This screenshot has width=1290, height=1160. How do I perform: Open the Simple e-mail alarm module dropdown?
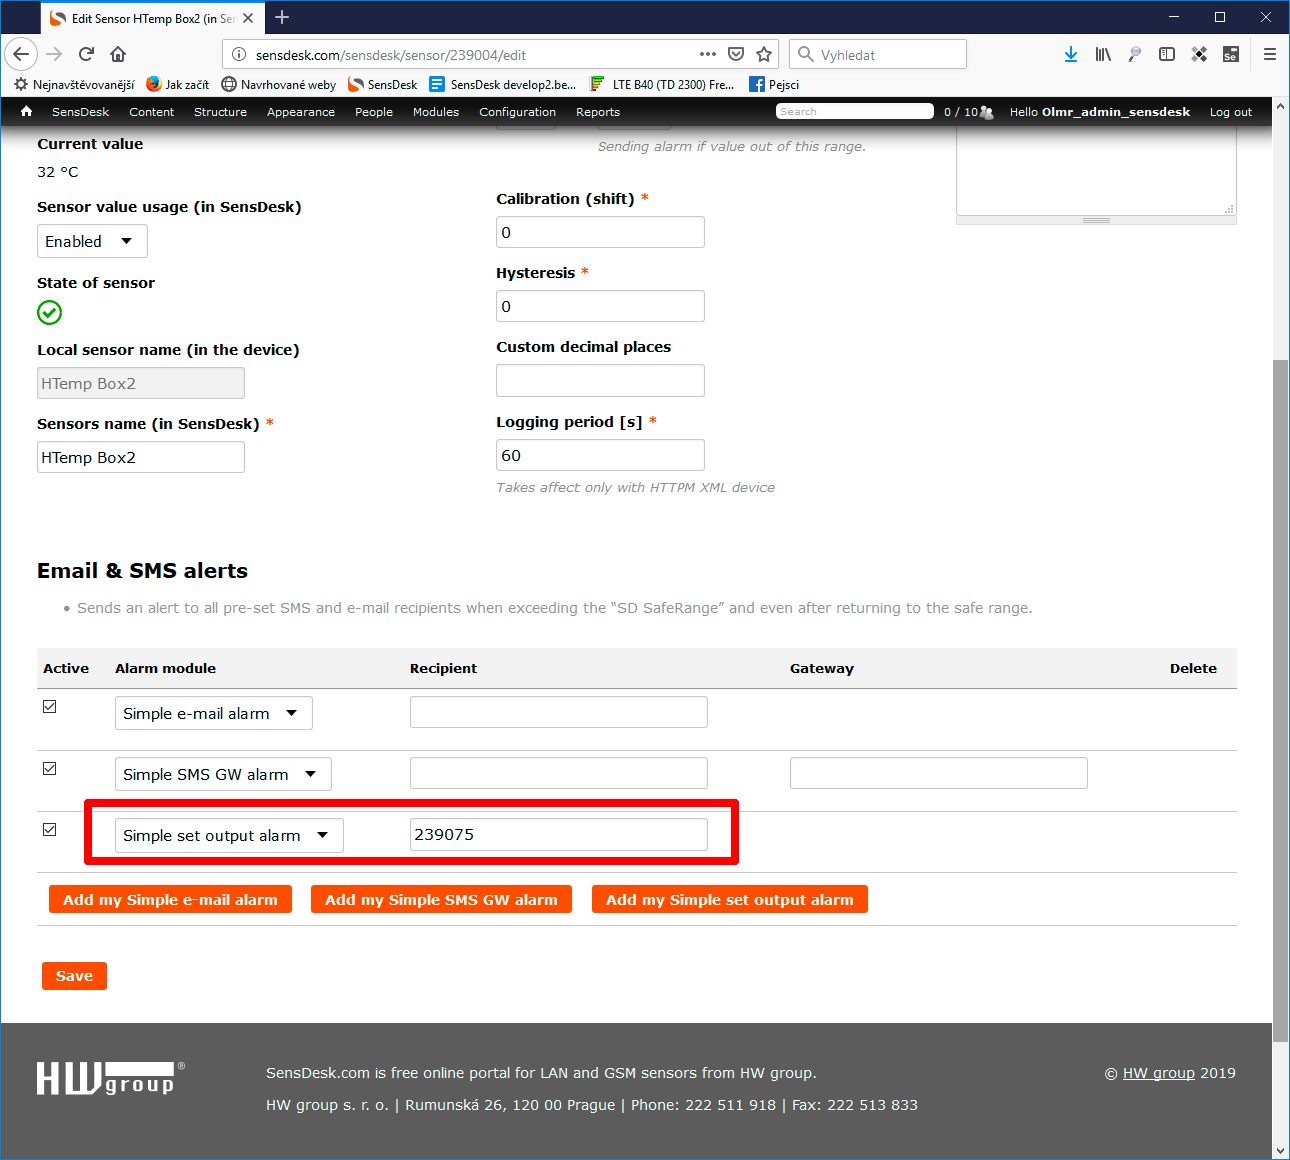pyautogui.click(x=213, y=713)
